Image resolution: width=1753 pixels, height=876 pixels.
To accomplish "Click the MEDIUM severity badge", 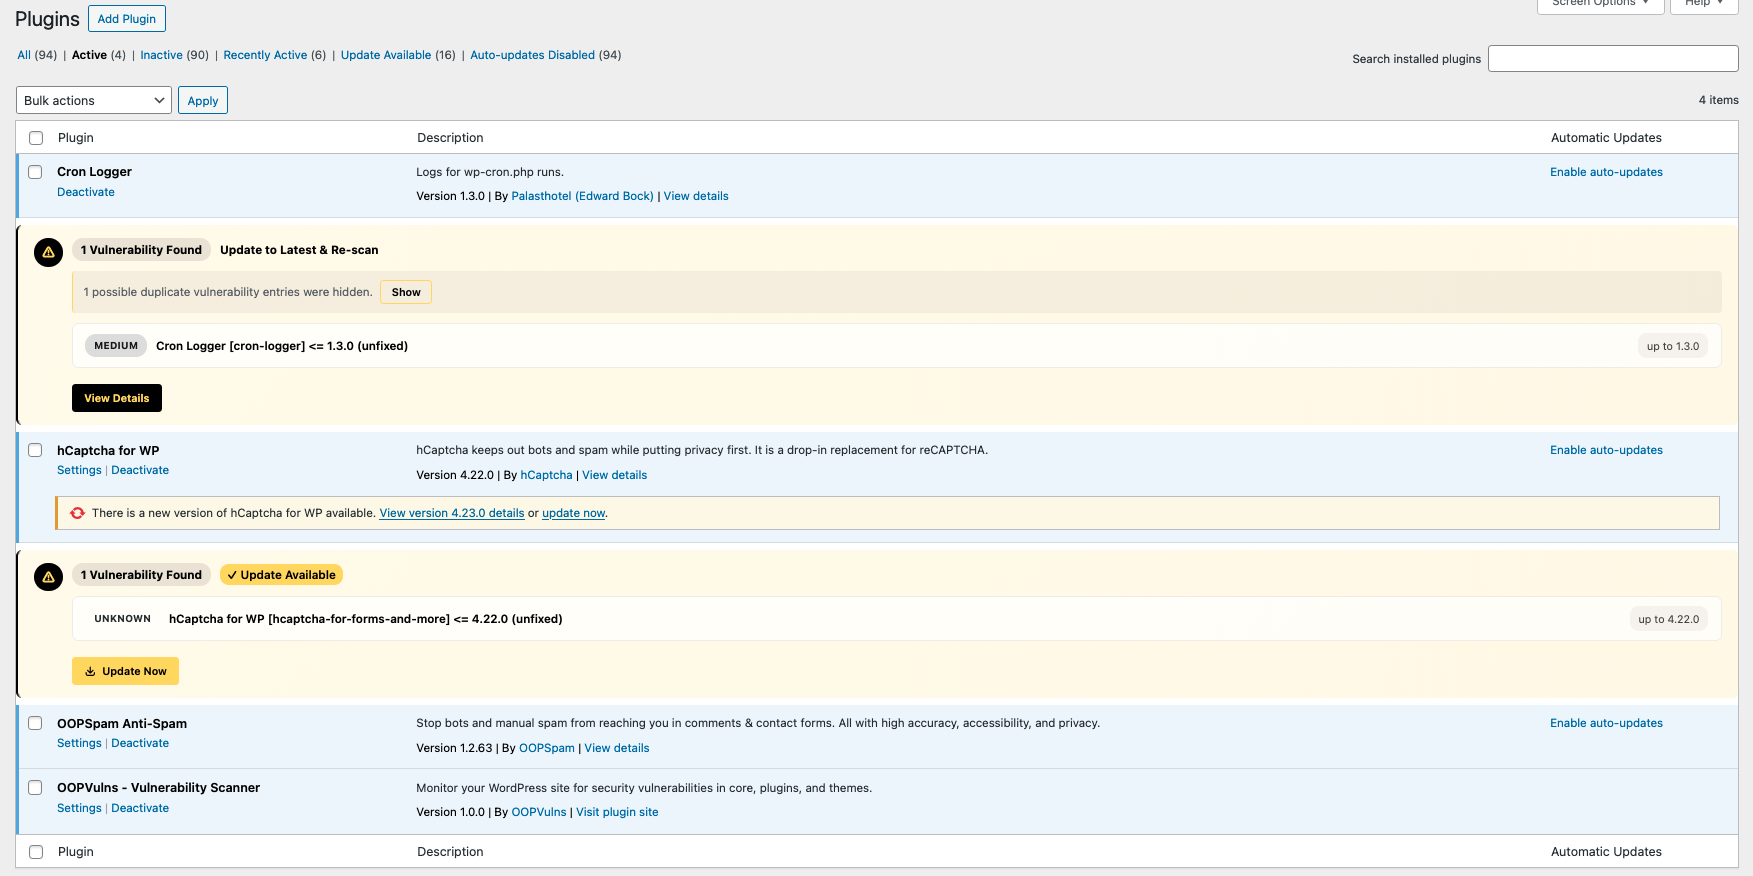I will pyautogui.click(x=116, y=346).
